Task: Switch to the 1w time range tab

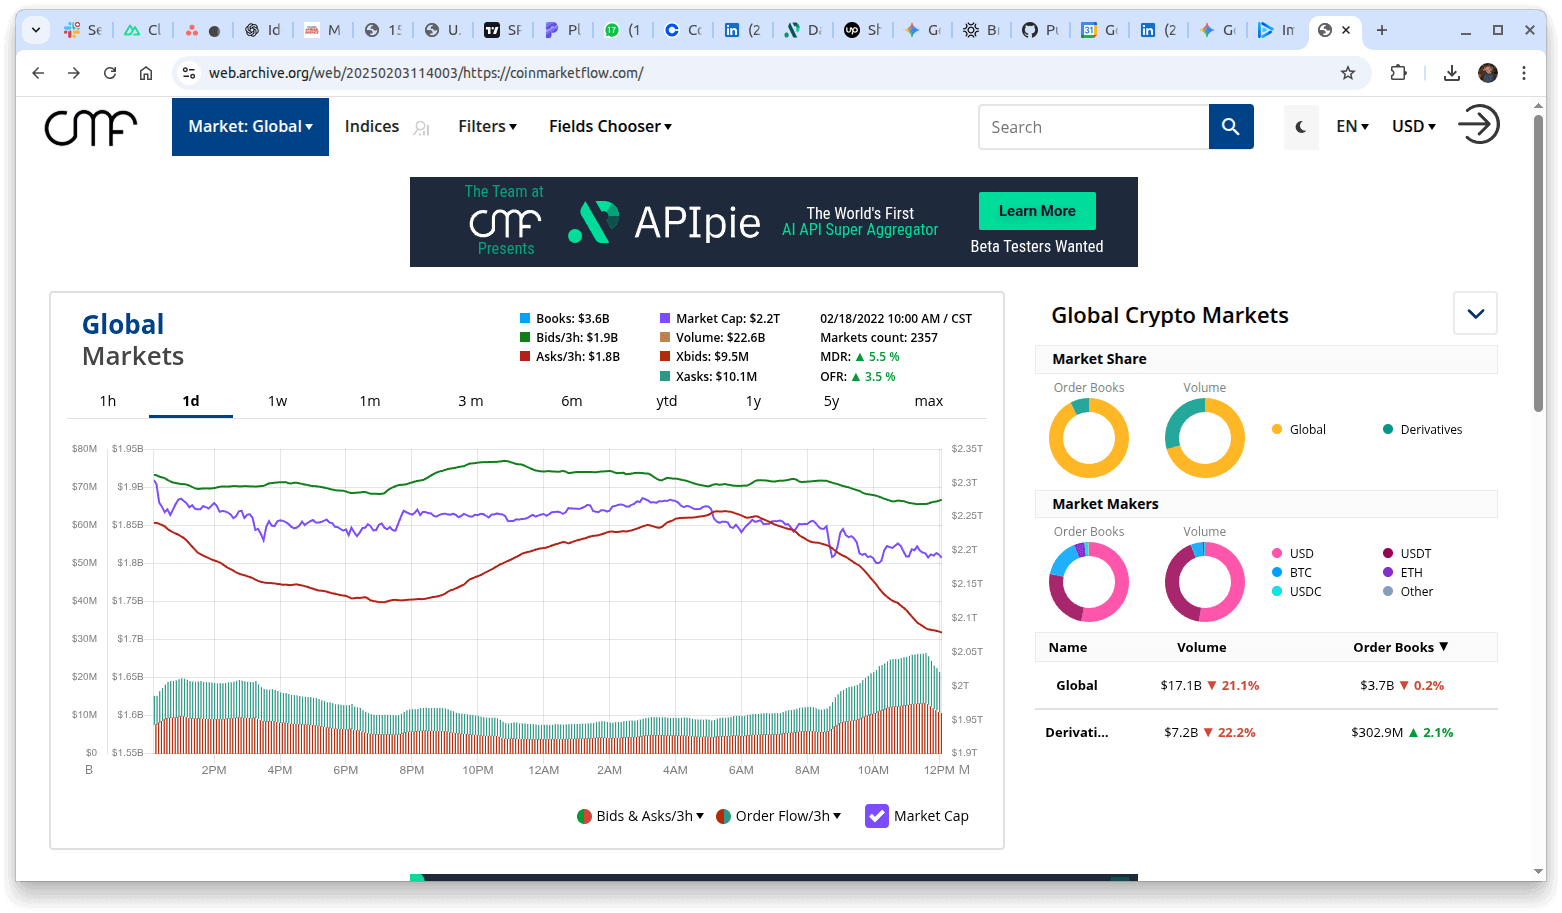Action: [x=277, y=400]
